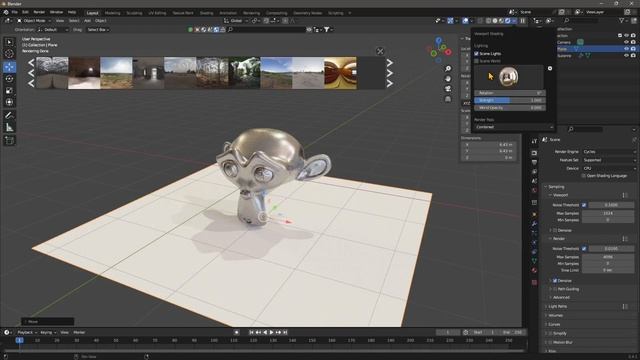Open the Render properties tab icon
Viewport: 640px width, 360px height.
(x=534, y=153)
